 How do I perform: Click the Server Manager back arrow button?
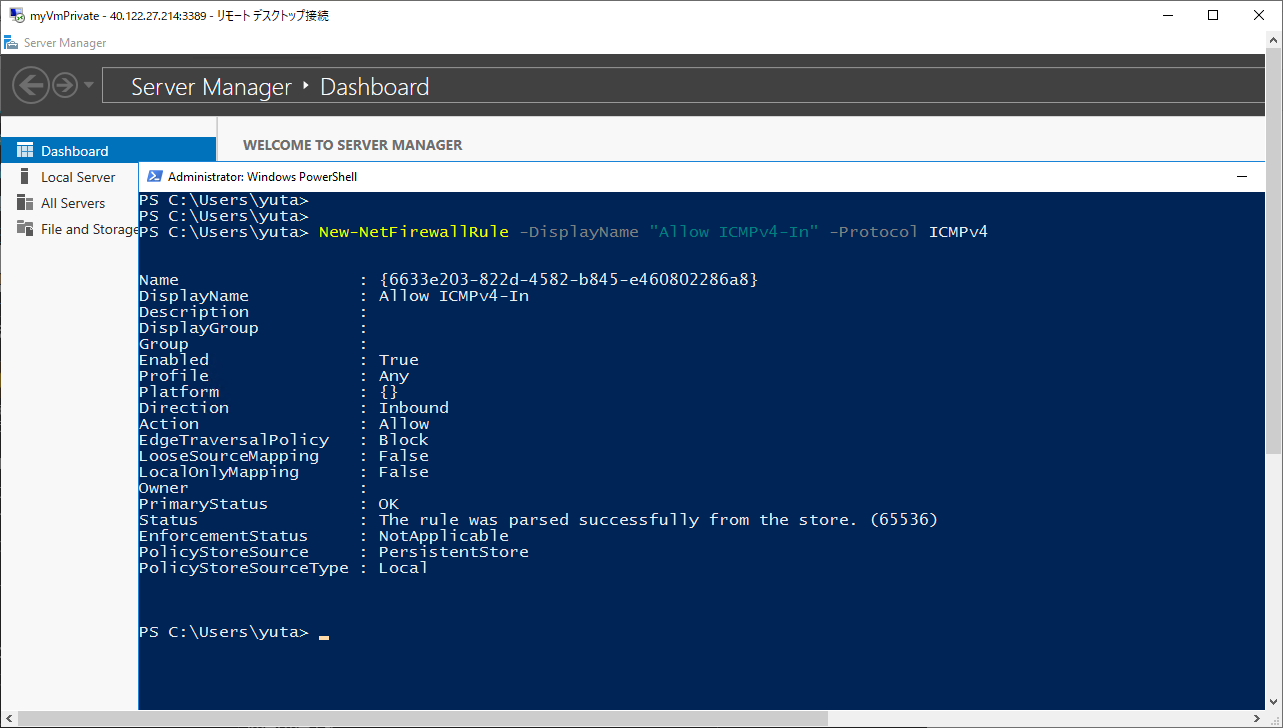(x=32, y=85)
